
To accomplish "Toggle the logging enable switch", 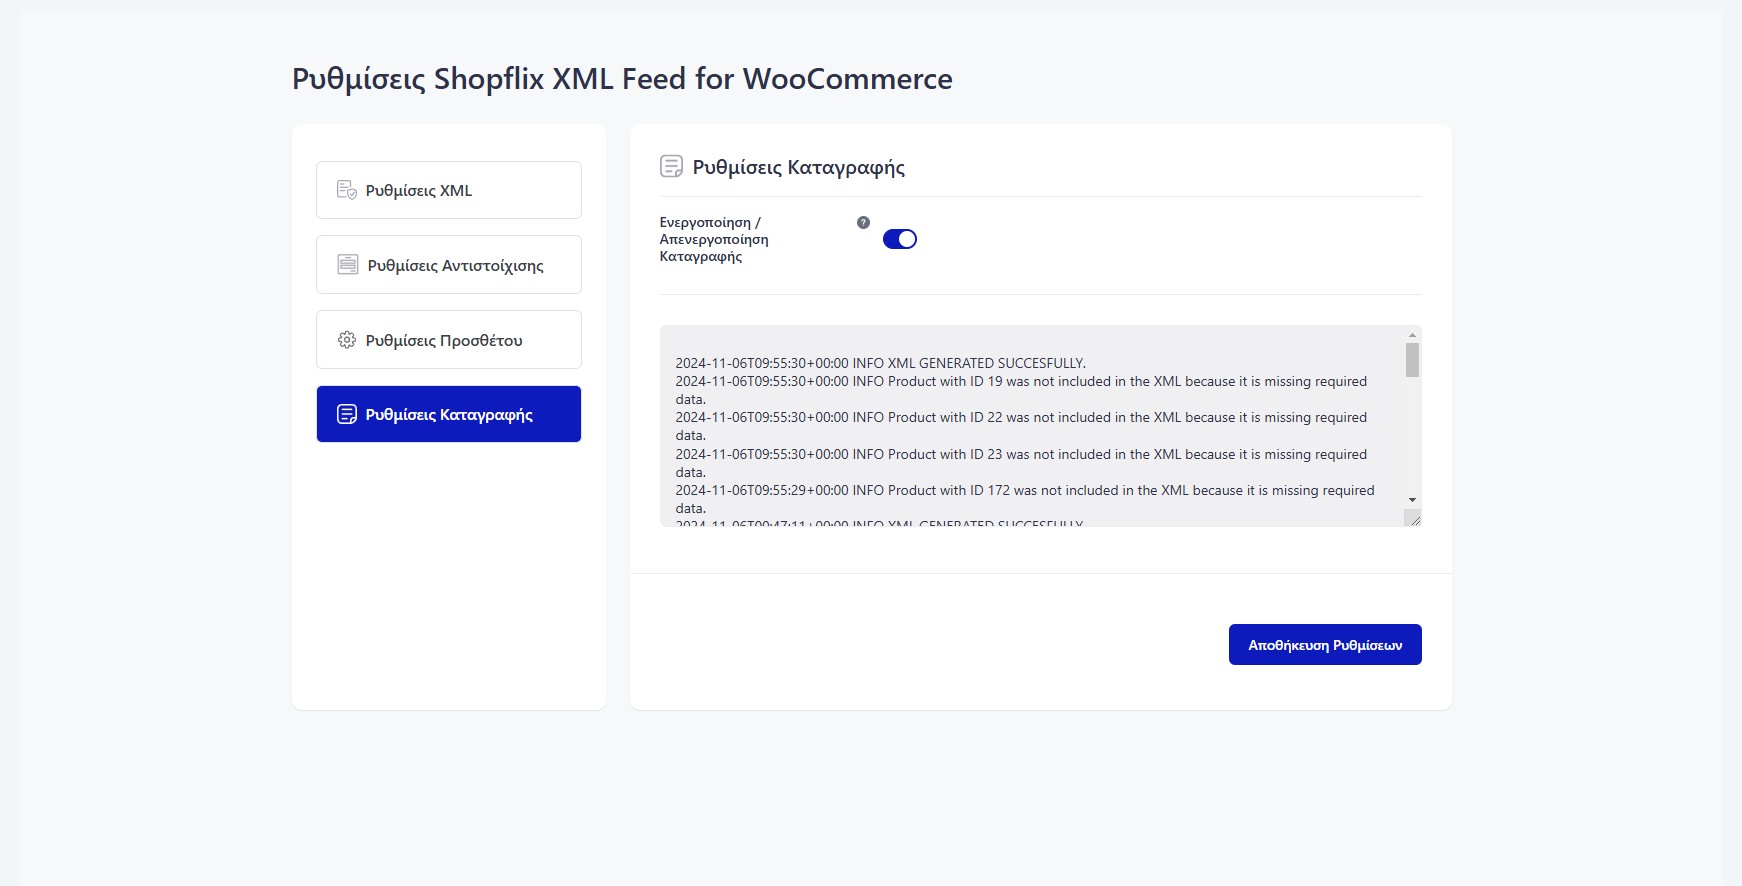I will [x=900, y=239].
